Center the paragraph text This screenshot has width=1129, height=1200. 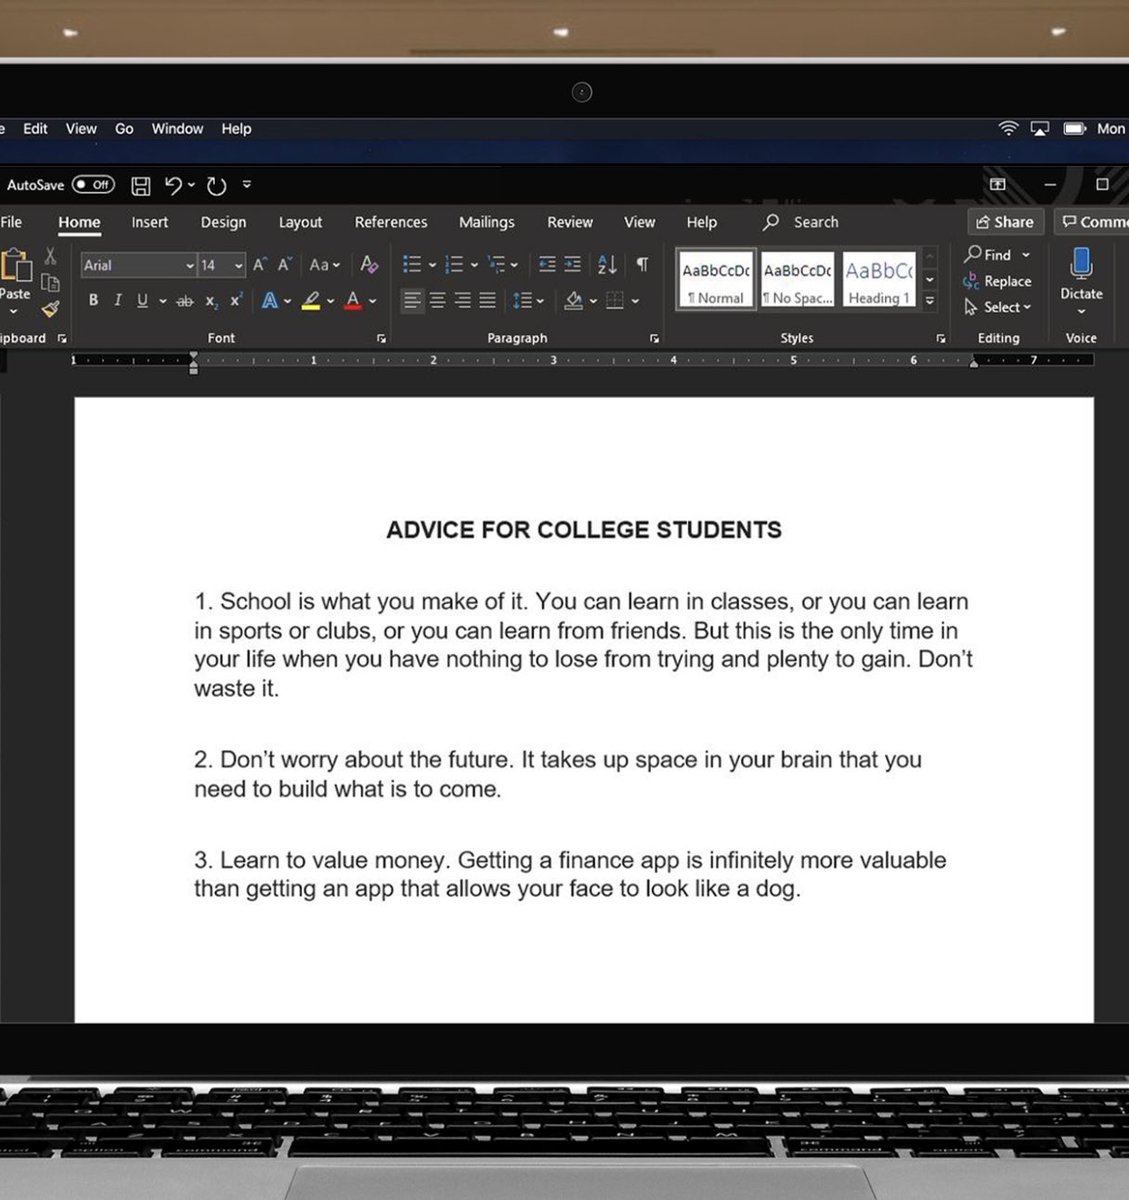[437, 300]
